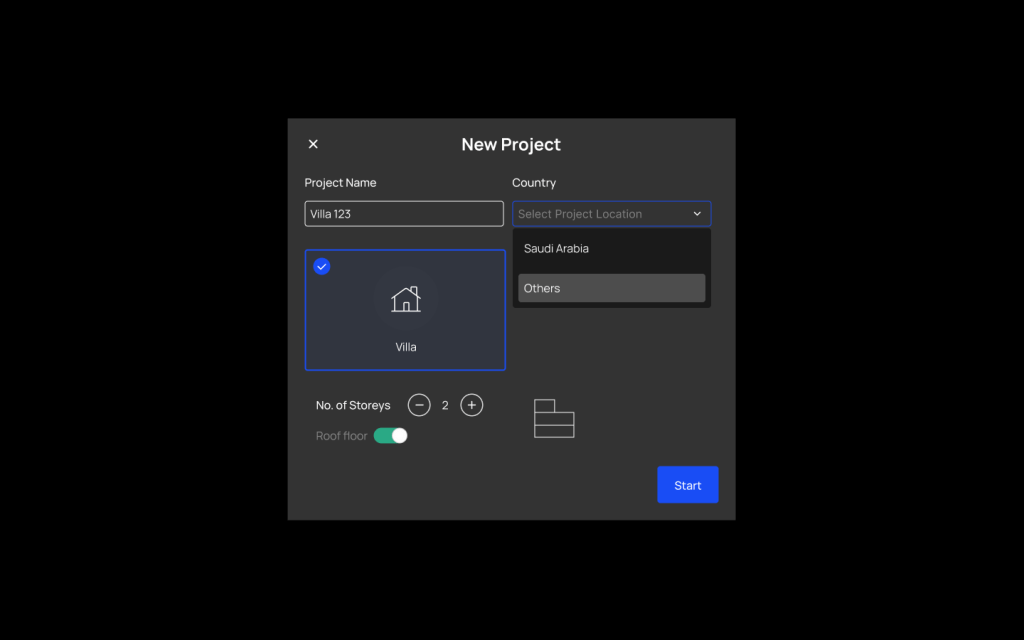The image size is (1024, 640).
Task: Click the No. of Storeys label
Action: pos(353,406)
